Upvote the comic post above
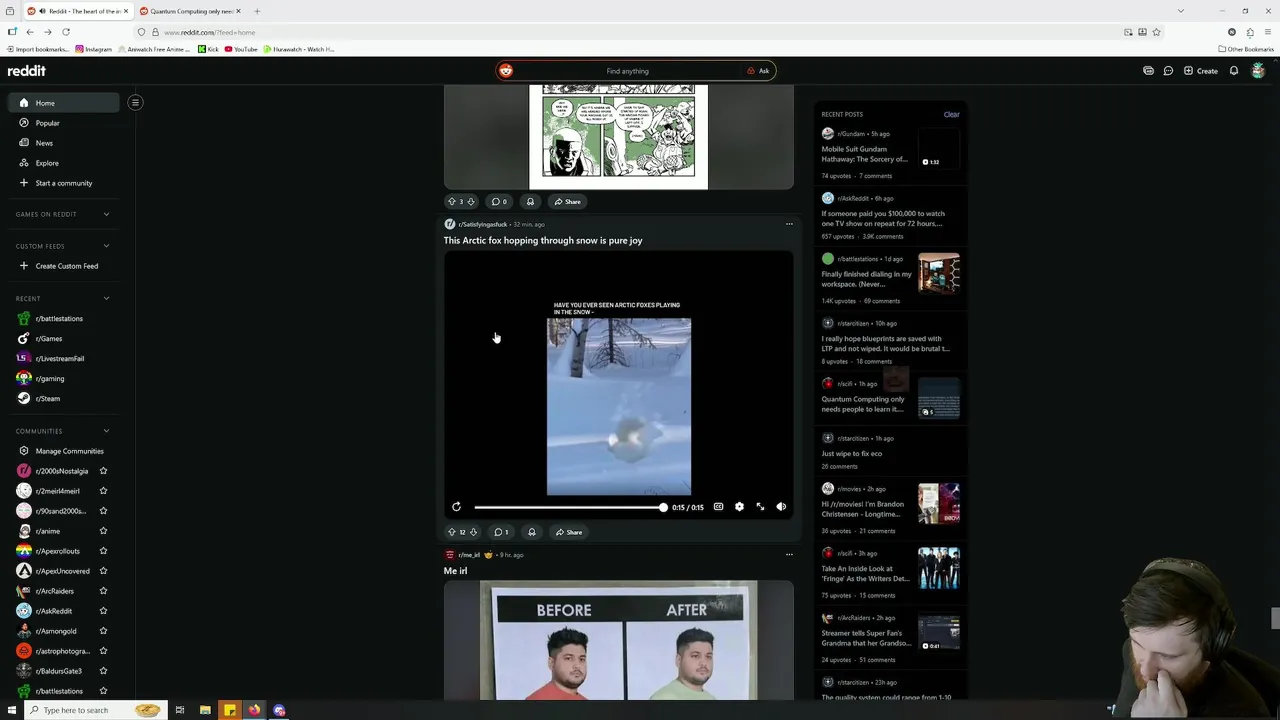This screenshot has width=1280, height=720. pyautogui.click(x=452, y=202)
